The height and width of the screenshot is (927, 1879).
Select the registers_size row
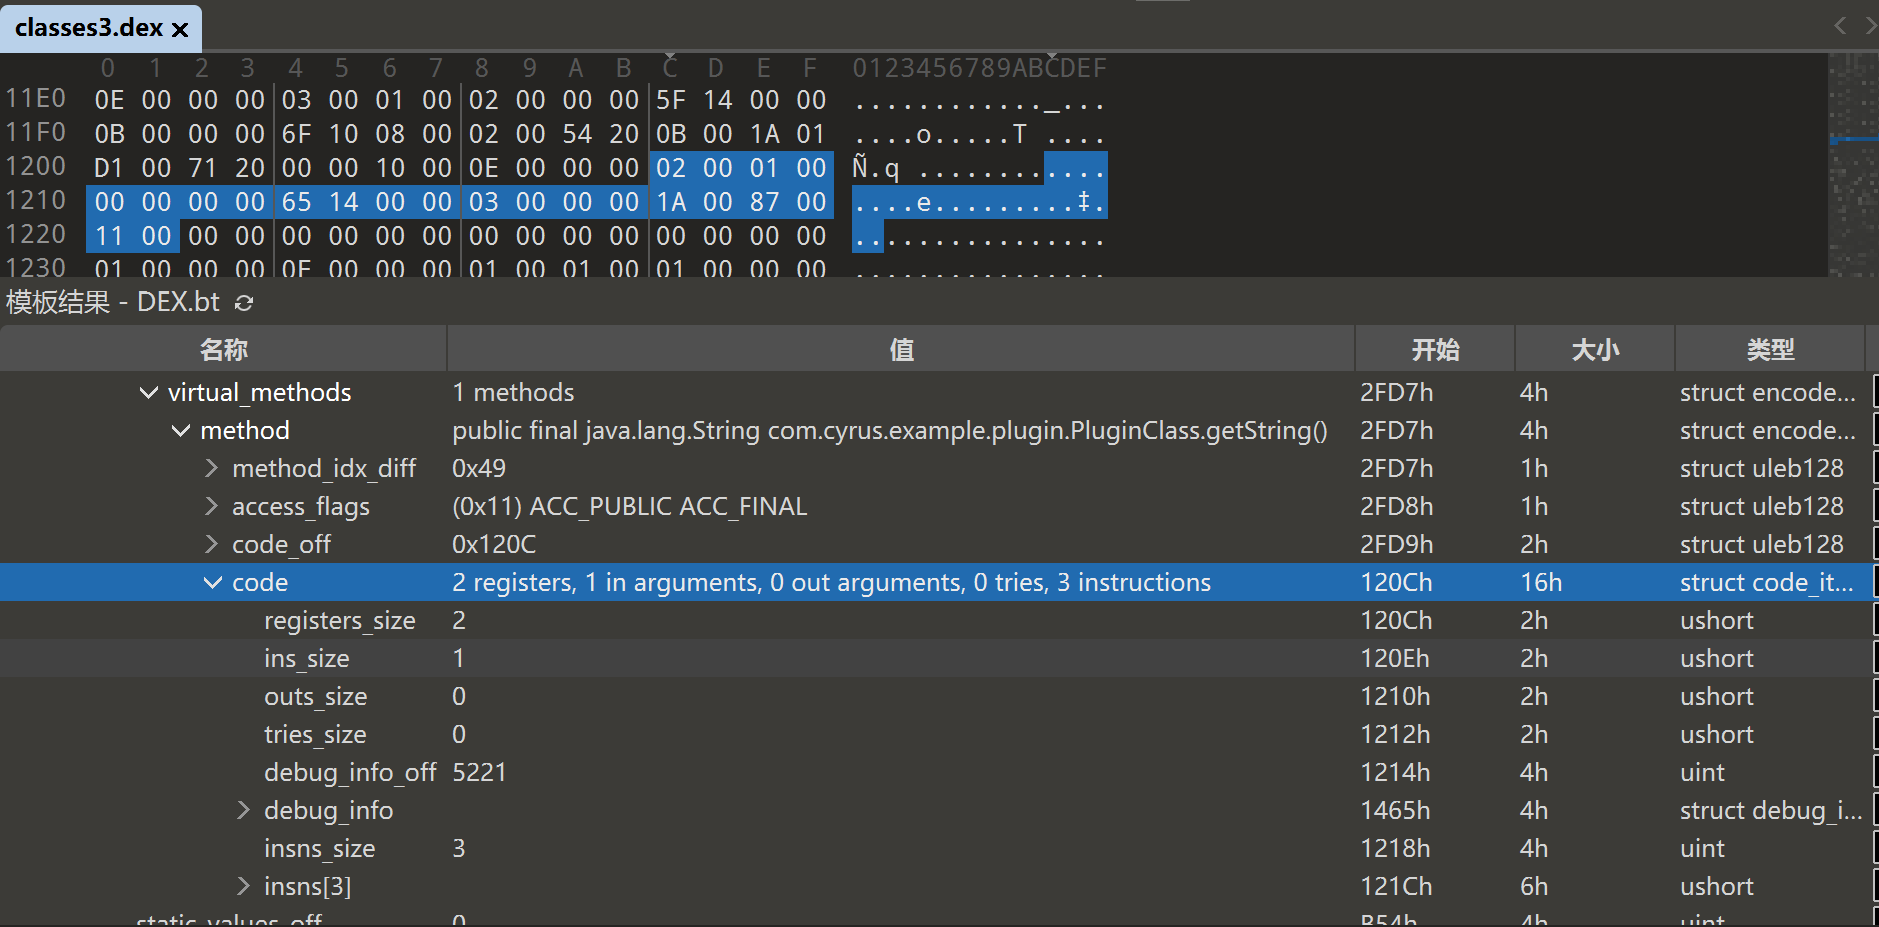(x=935, y=620)
